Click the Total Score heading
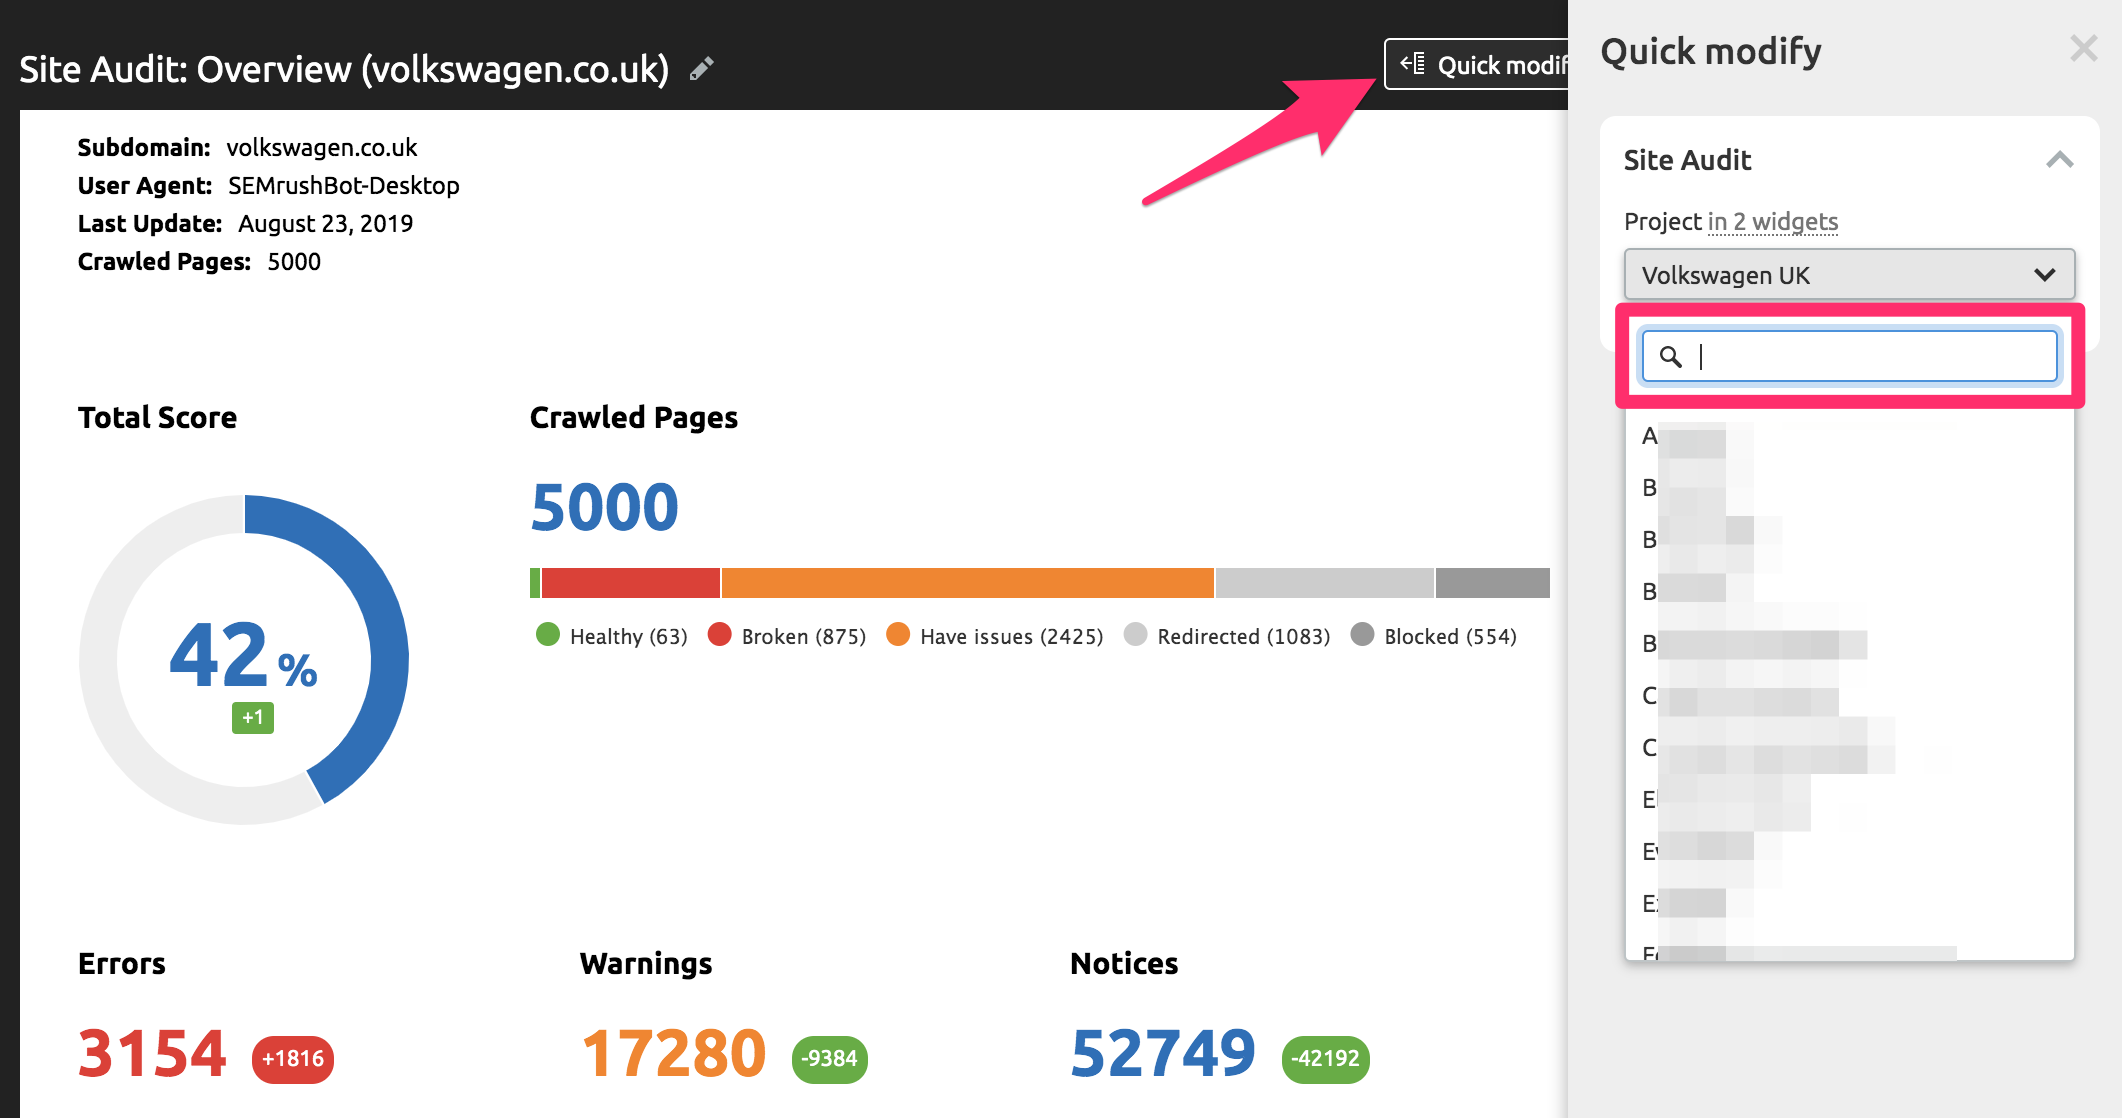Viewport: 2122px width, 1118px height. coord(158,417)
